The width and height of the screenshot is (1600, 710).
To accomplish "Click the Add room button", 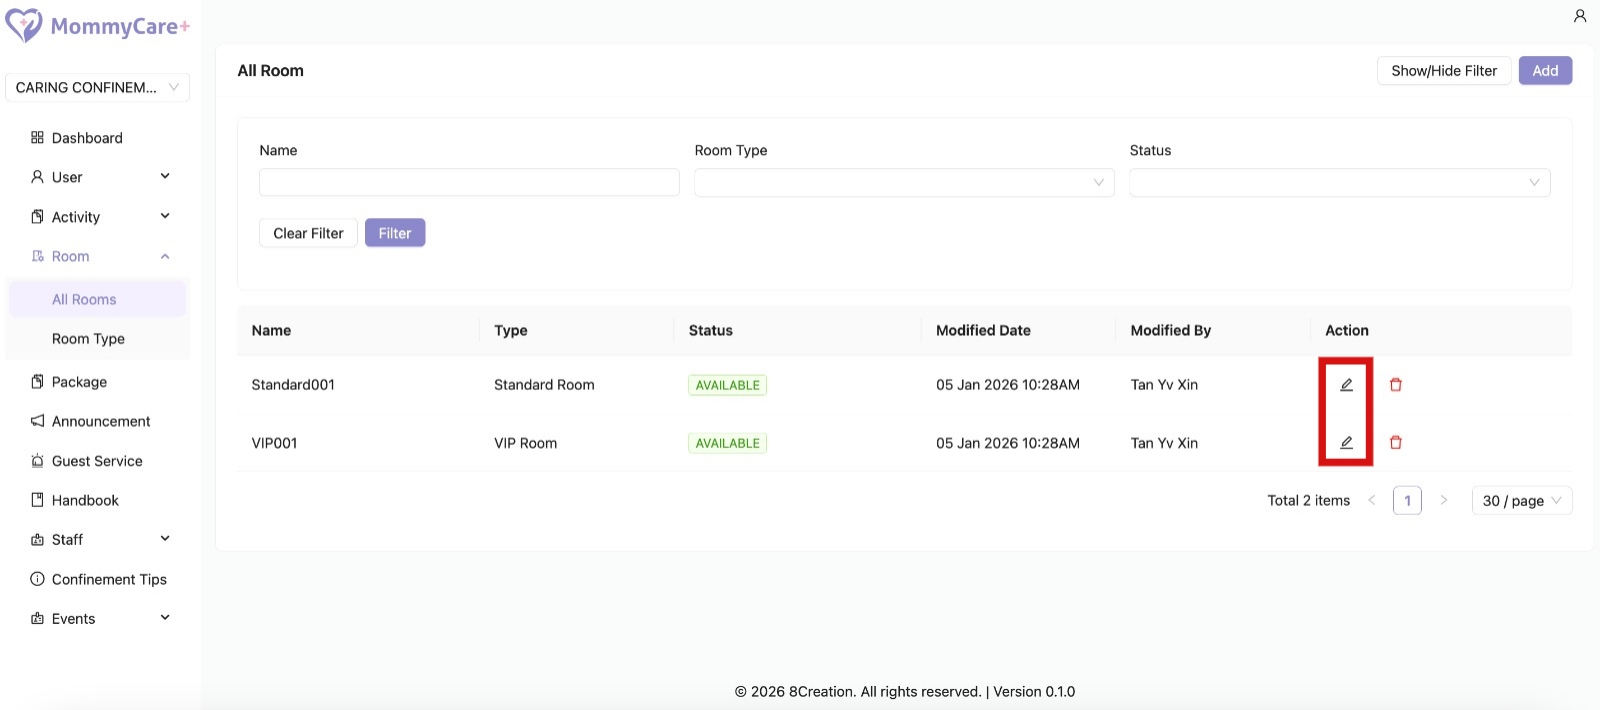I will tap(1545, 71).
